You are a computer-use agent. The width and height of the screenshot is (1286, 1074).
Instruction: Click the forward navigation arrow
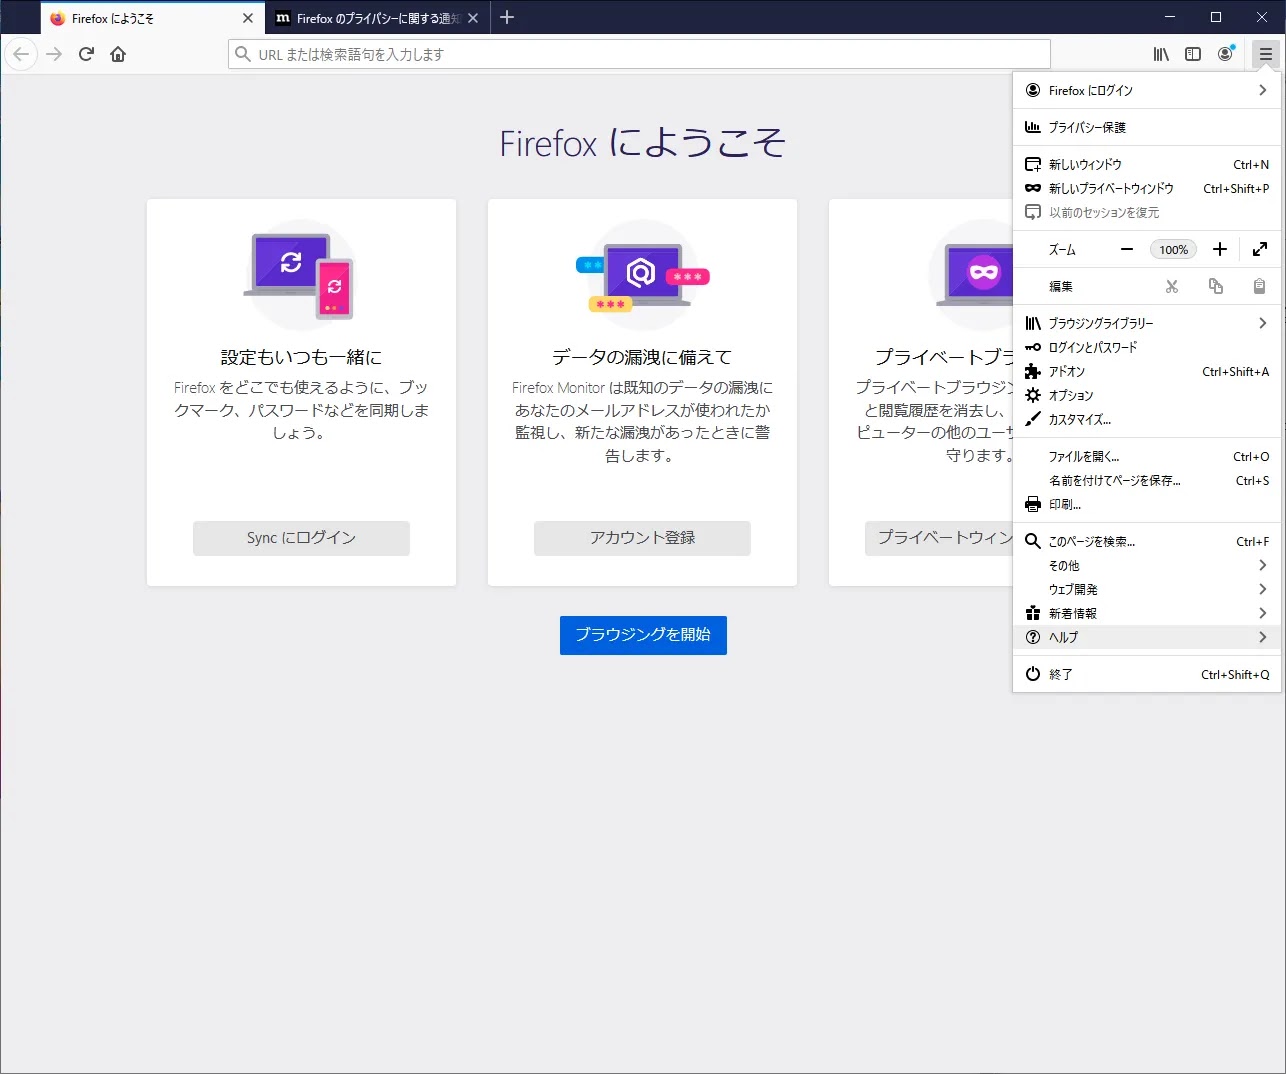[54, 54]
